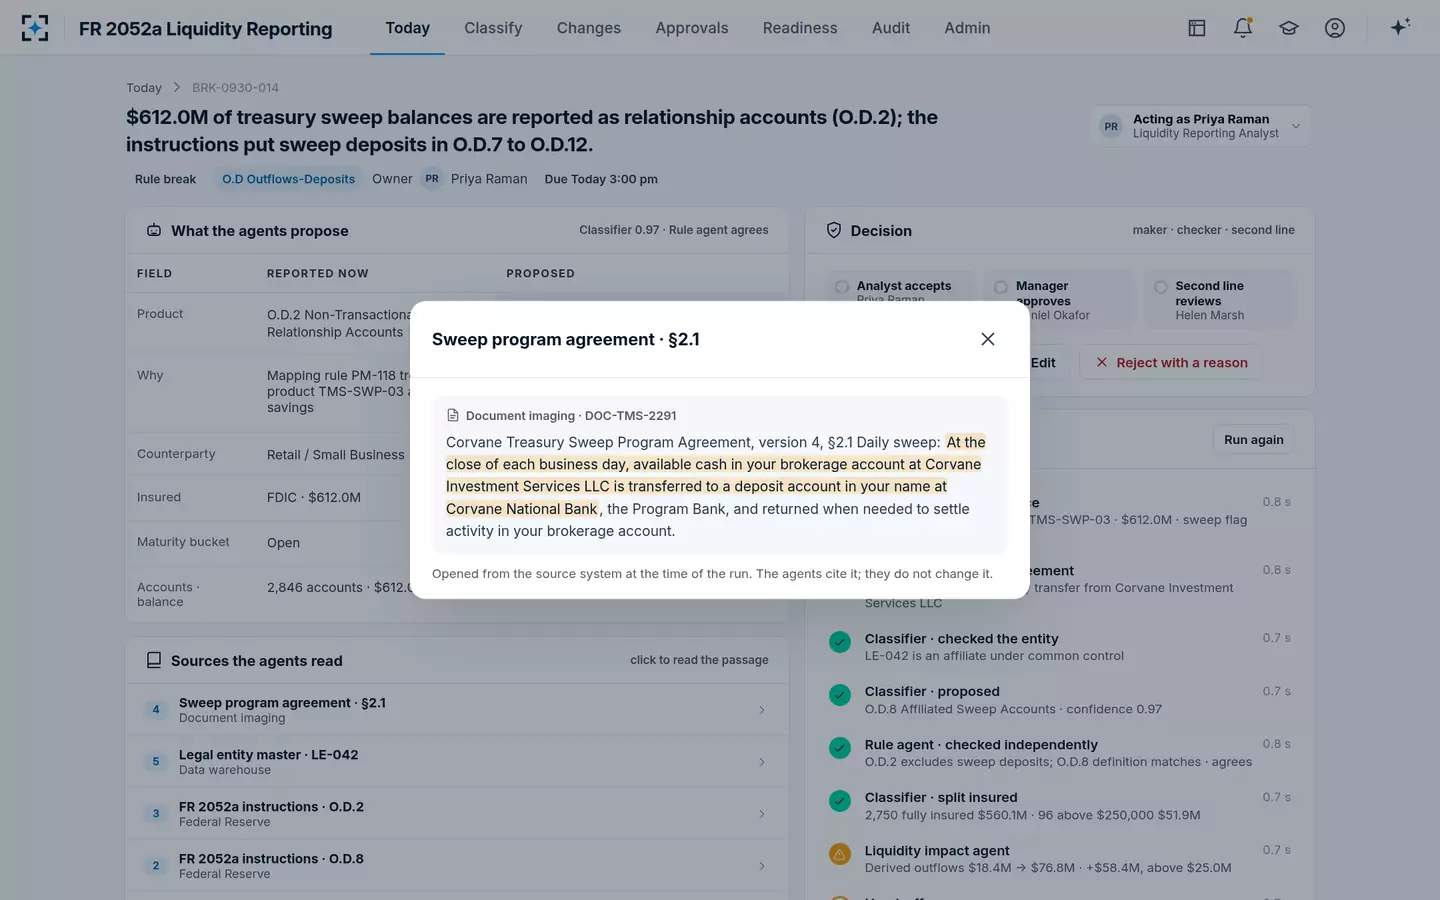This screenshot has width=1440, height=900.
Task: Click the document icon beside Document imaging
Action: point(453,415)
